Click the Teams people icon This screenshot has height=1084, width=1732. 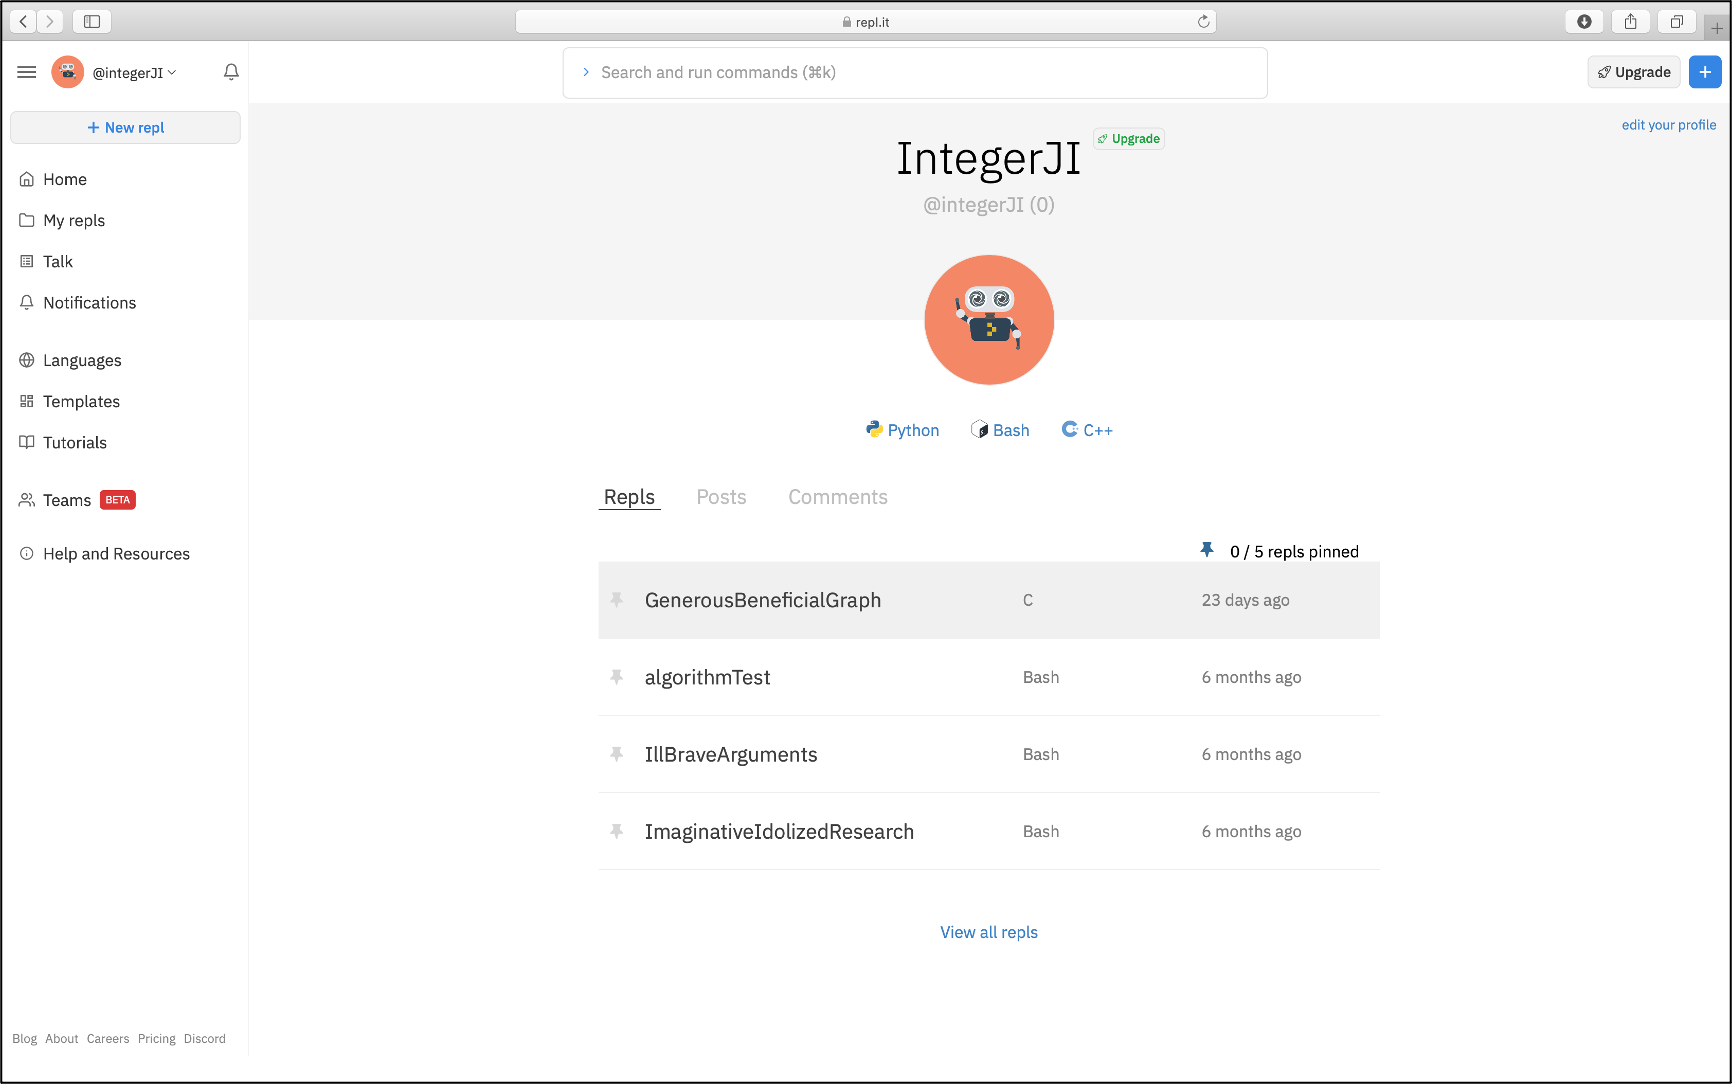tap(27, 500)
